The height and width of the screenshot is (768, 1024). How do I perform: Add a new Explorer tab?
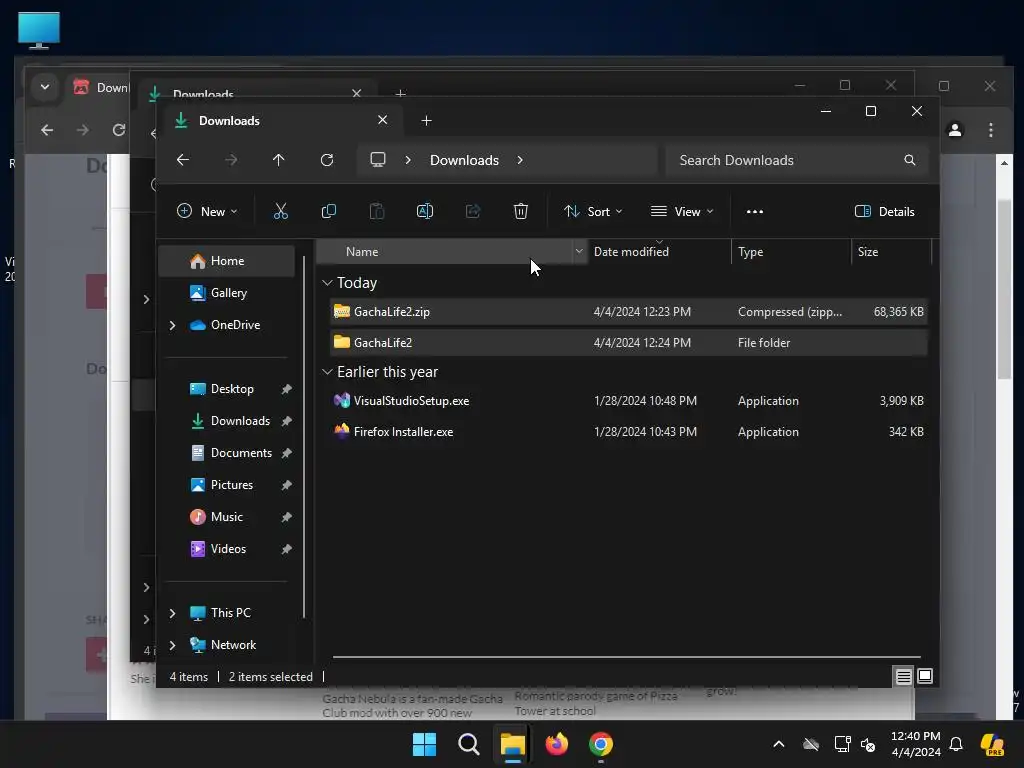click(426, 120)
